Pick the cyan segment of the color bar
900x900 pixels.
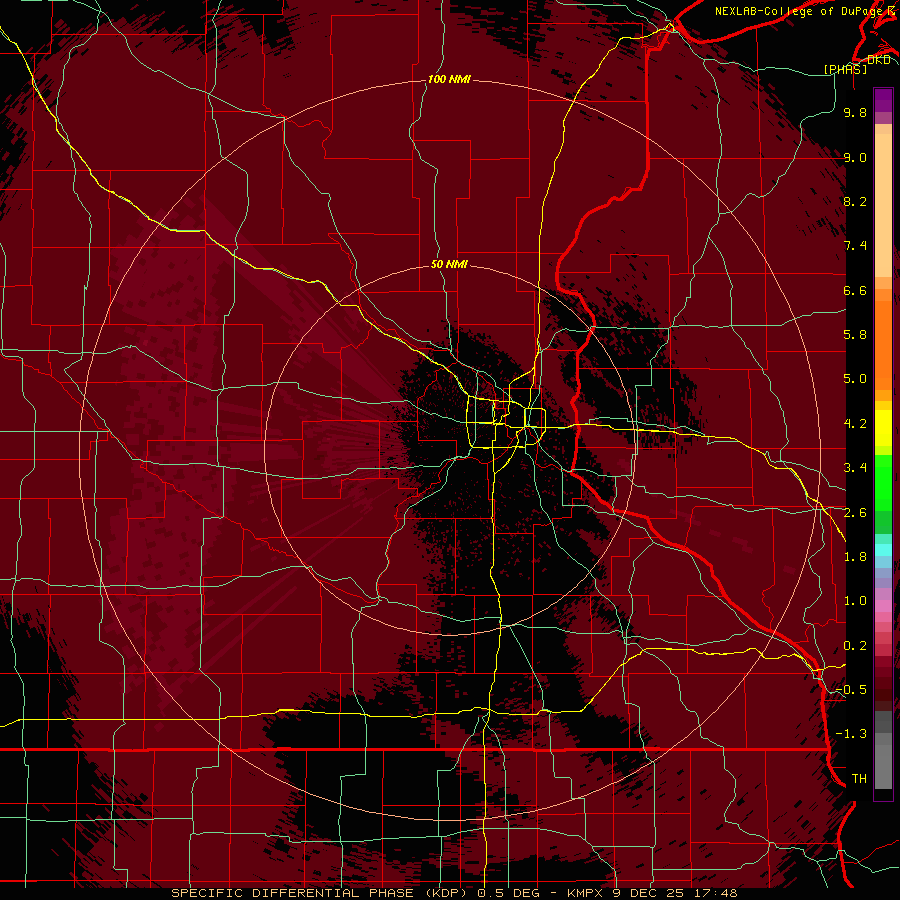(x=883, y=550)
